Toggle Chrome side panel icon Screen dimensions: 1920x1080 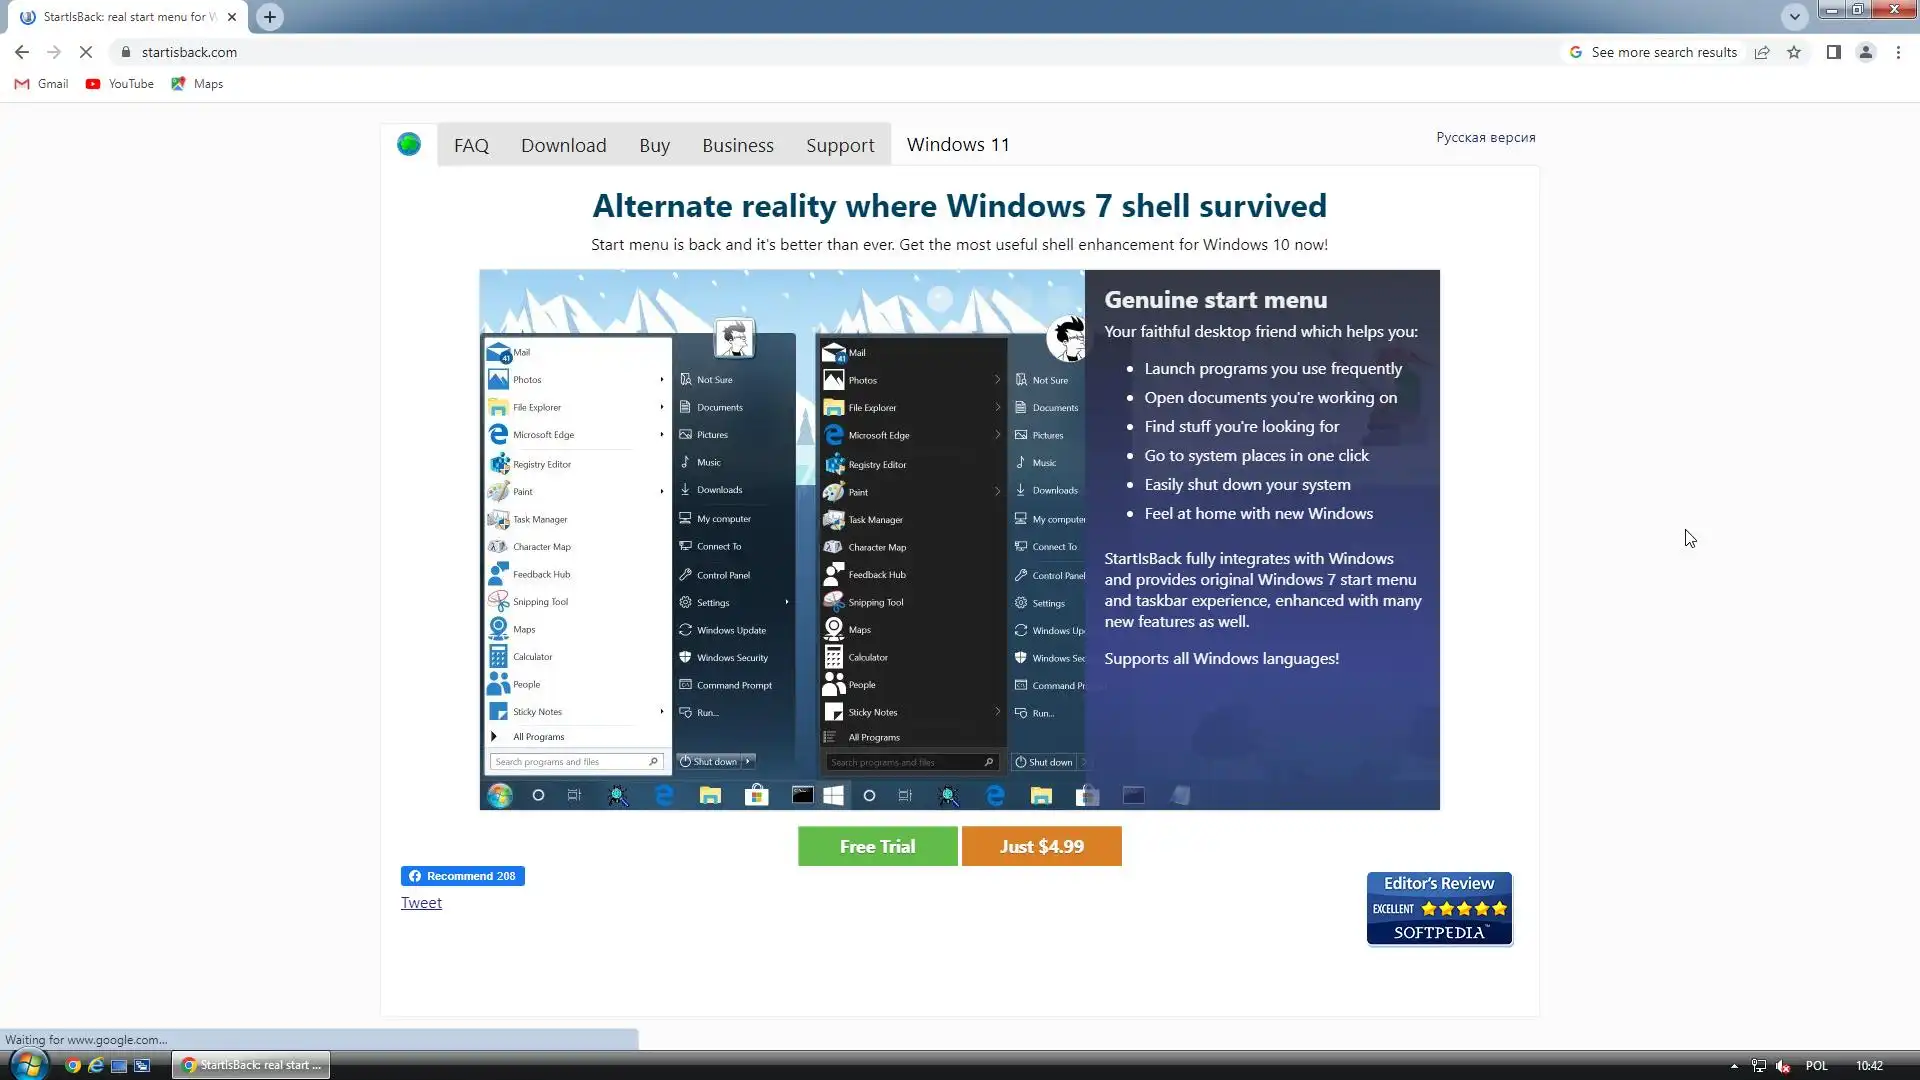1833,52
